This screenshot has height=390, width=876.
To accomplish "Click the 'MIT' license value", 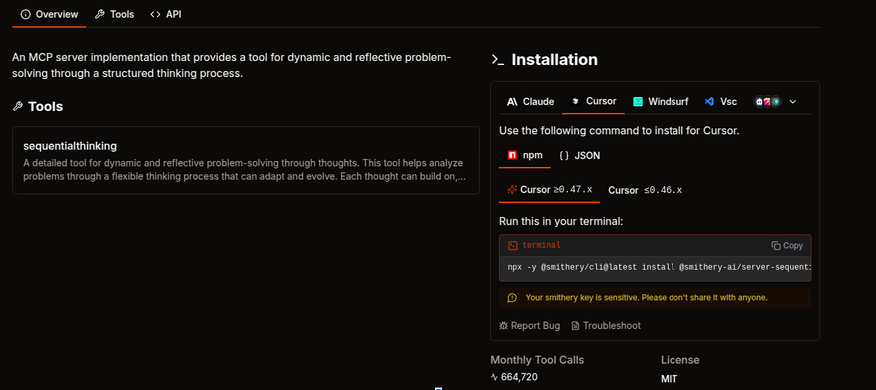I will point(669,379).
